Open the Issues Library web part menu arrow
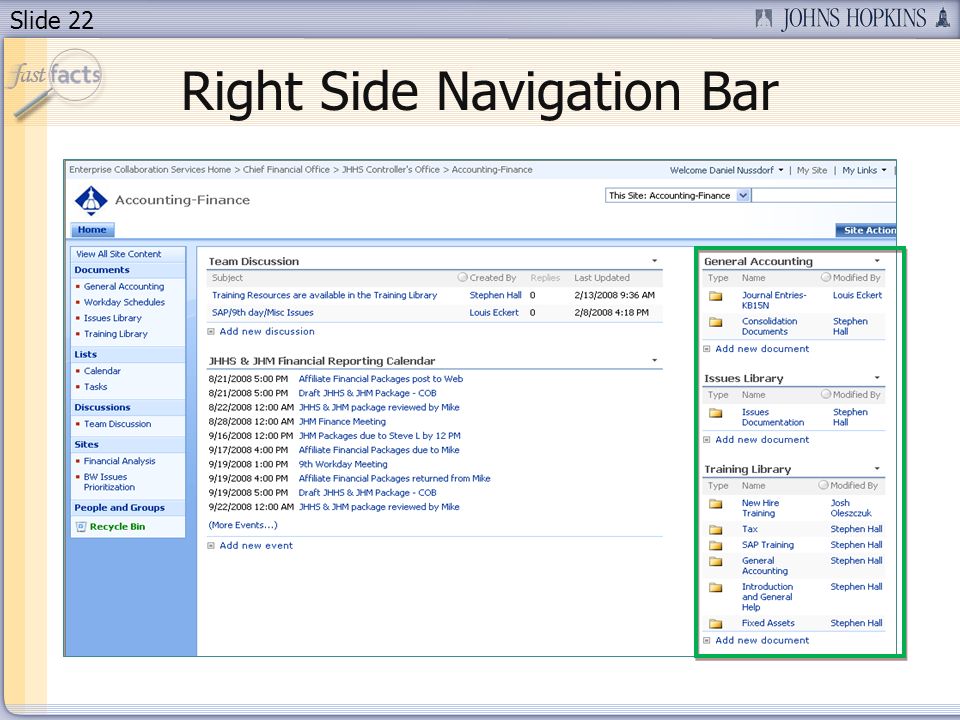 877,378
